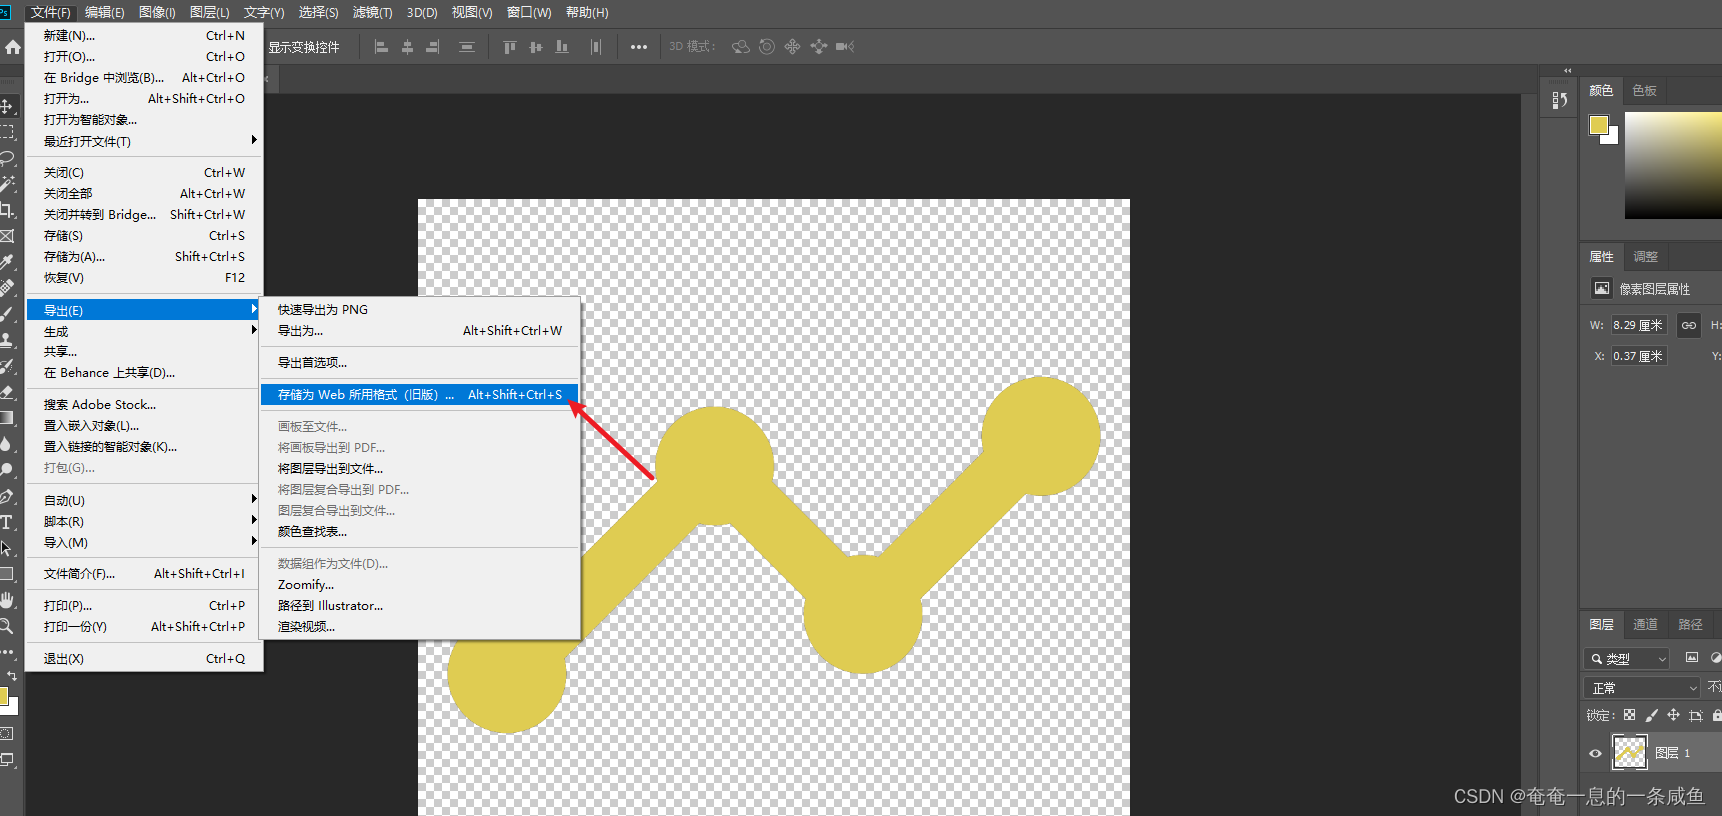The height and width of the screenshot is (816, 1722).
Task: Select the Eyedropper tool
Action: coord(7,262)
